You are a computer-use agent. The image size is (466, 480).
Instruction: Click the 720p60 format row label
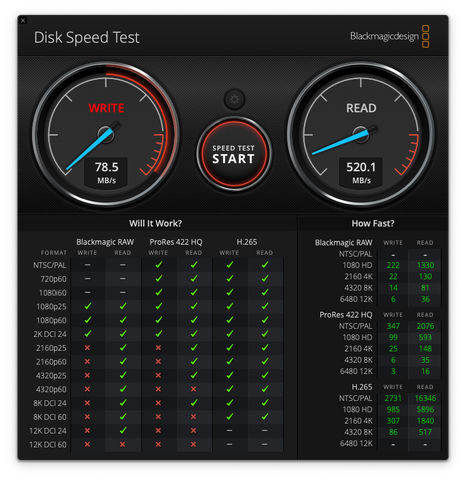[x=53, y=279]
